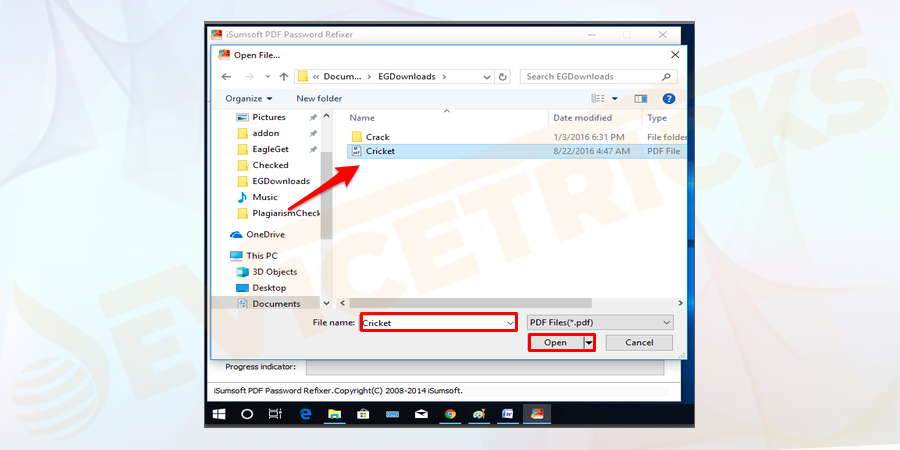Expand the Open button split arrow
This screenshot has width=900, height=450.
coord(588,343)
